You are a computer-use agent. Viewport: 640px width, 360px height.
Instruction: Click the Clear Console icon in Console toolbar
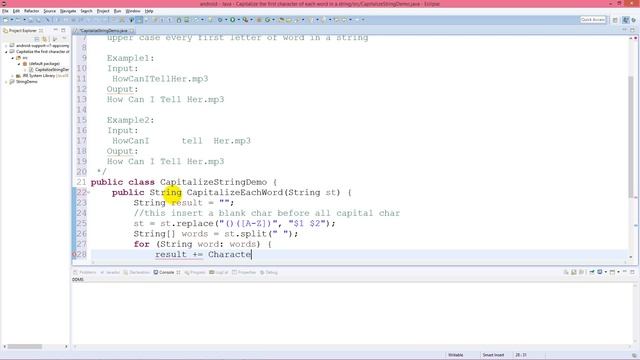pyautogui.click(x=566, y=272)
